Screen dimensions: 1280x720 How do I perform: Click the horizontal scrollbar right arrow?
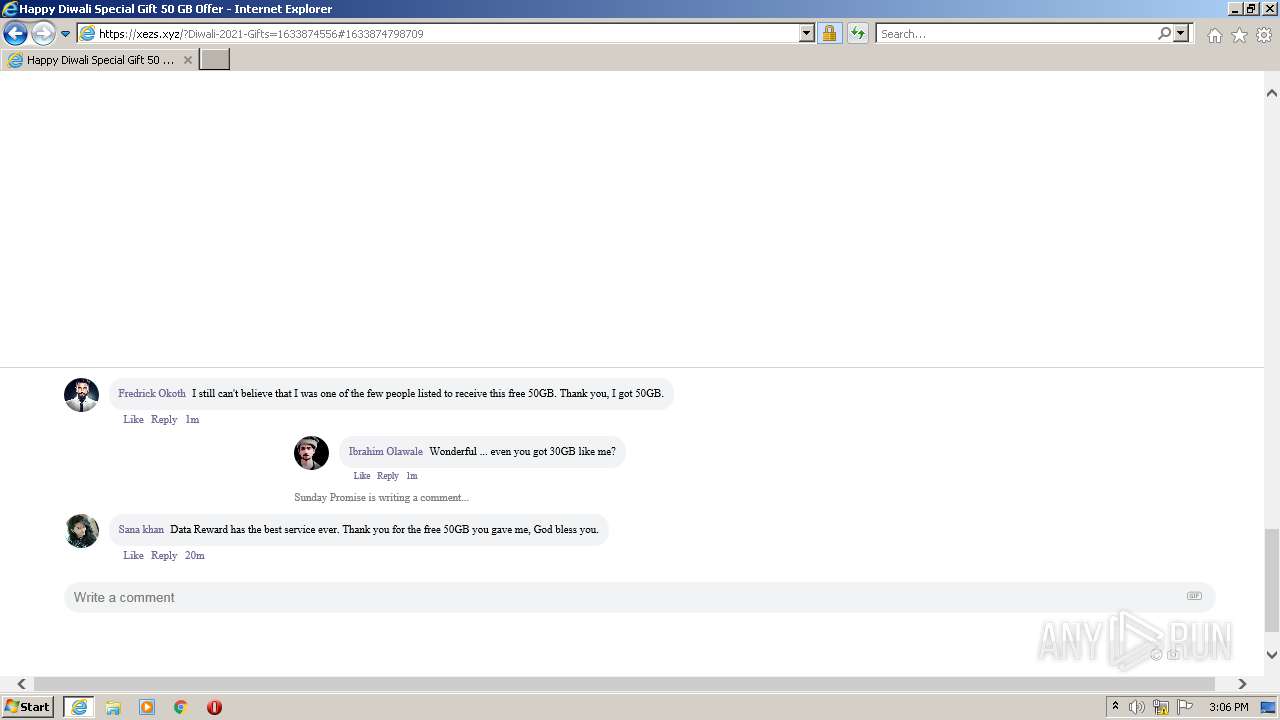point(1242,684)
